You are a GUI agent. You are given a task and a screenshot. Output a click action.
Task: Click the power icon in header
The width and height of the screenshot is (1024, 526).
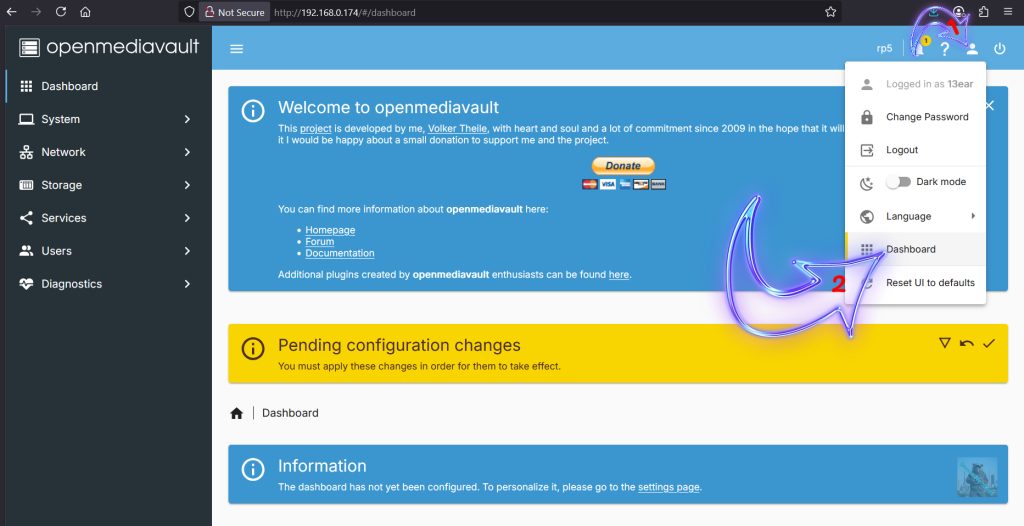point(999,49)
